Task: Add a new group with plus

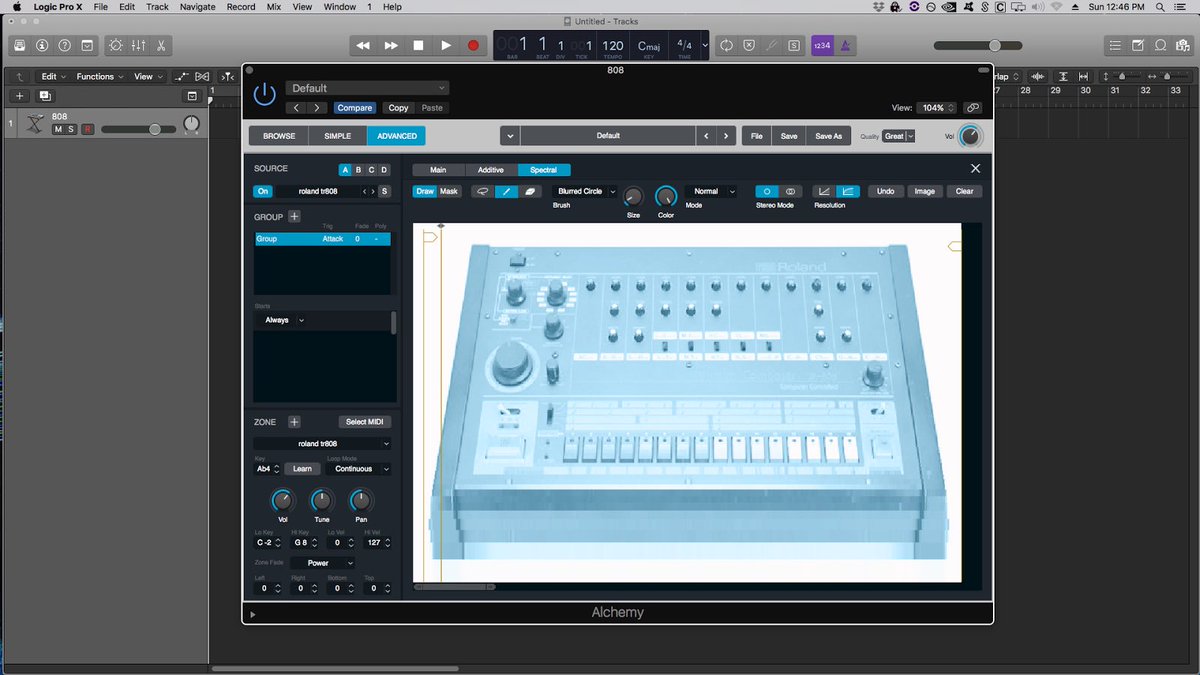Action: [x=295, y=216]
